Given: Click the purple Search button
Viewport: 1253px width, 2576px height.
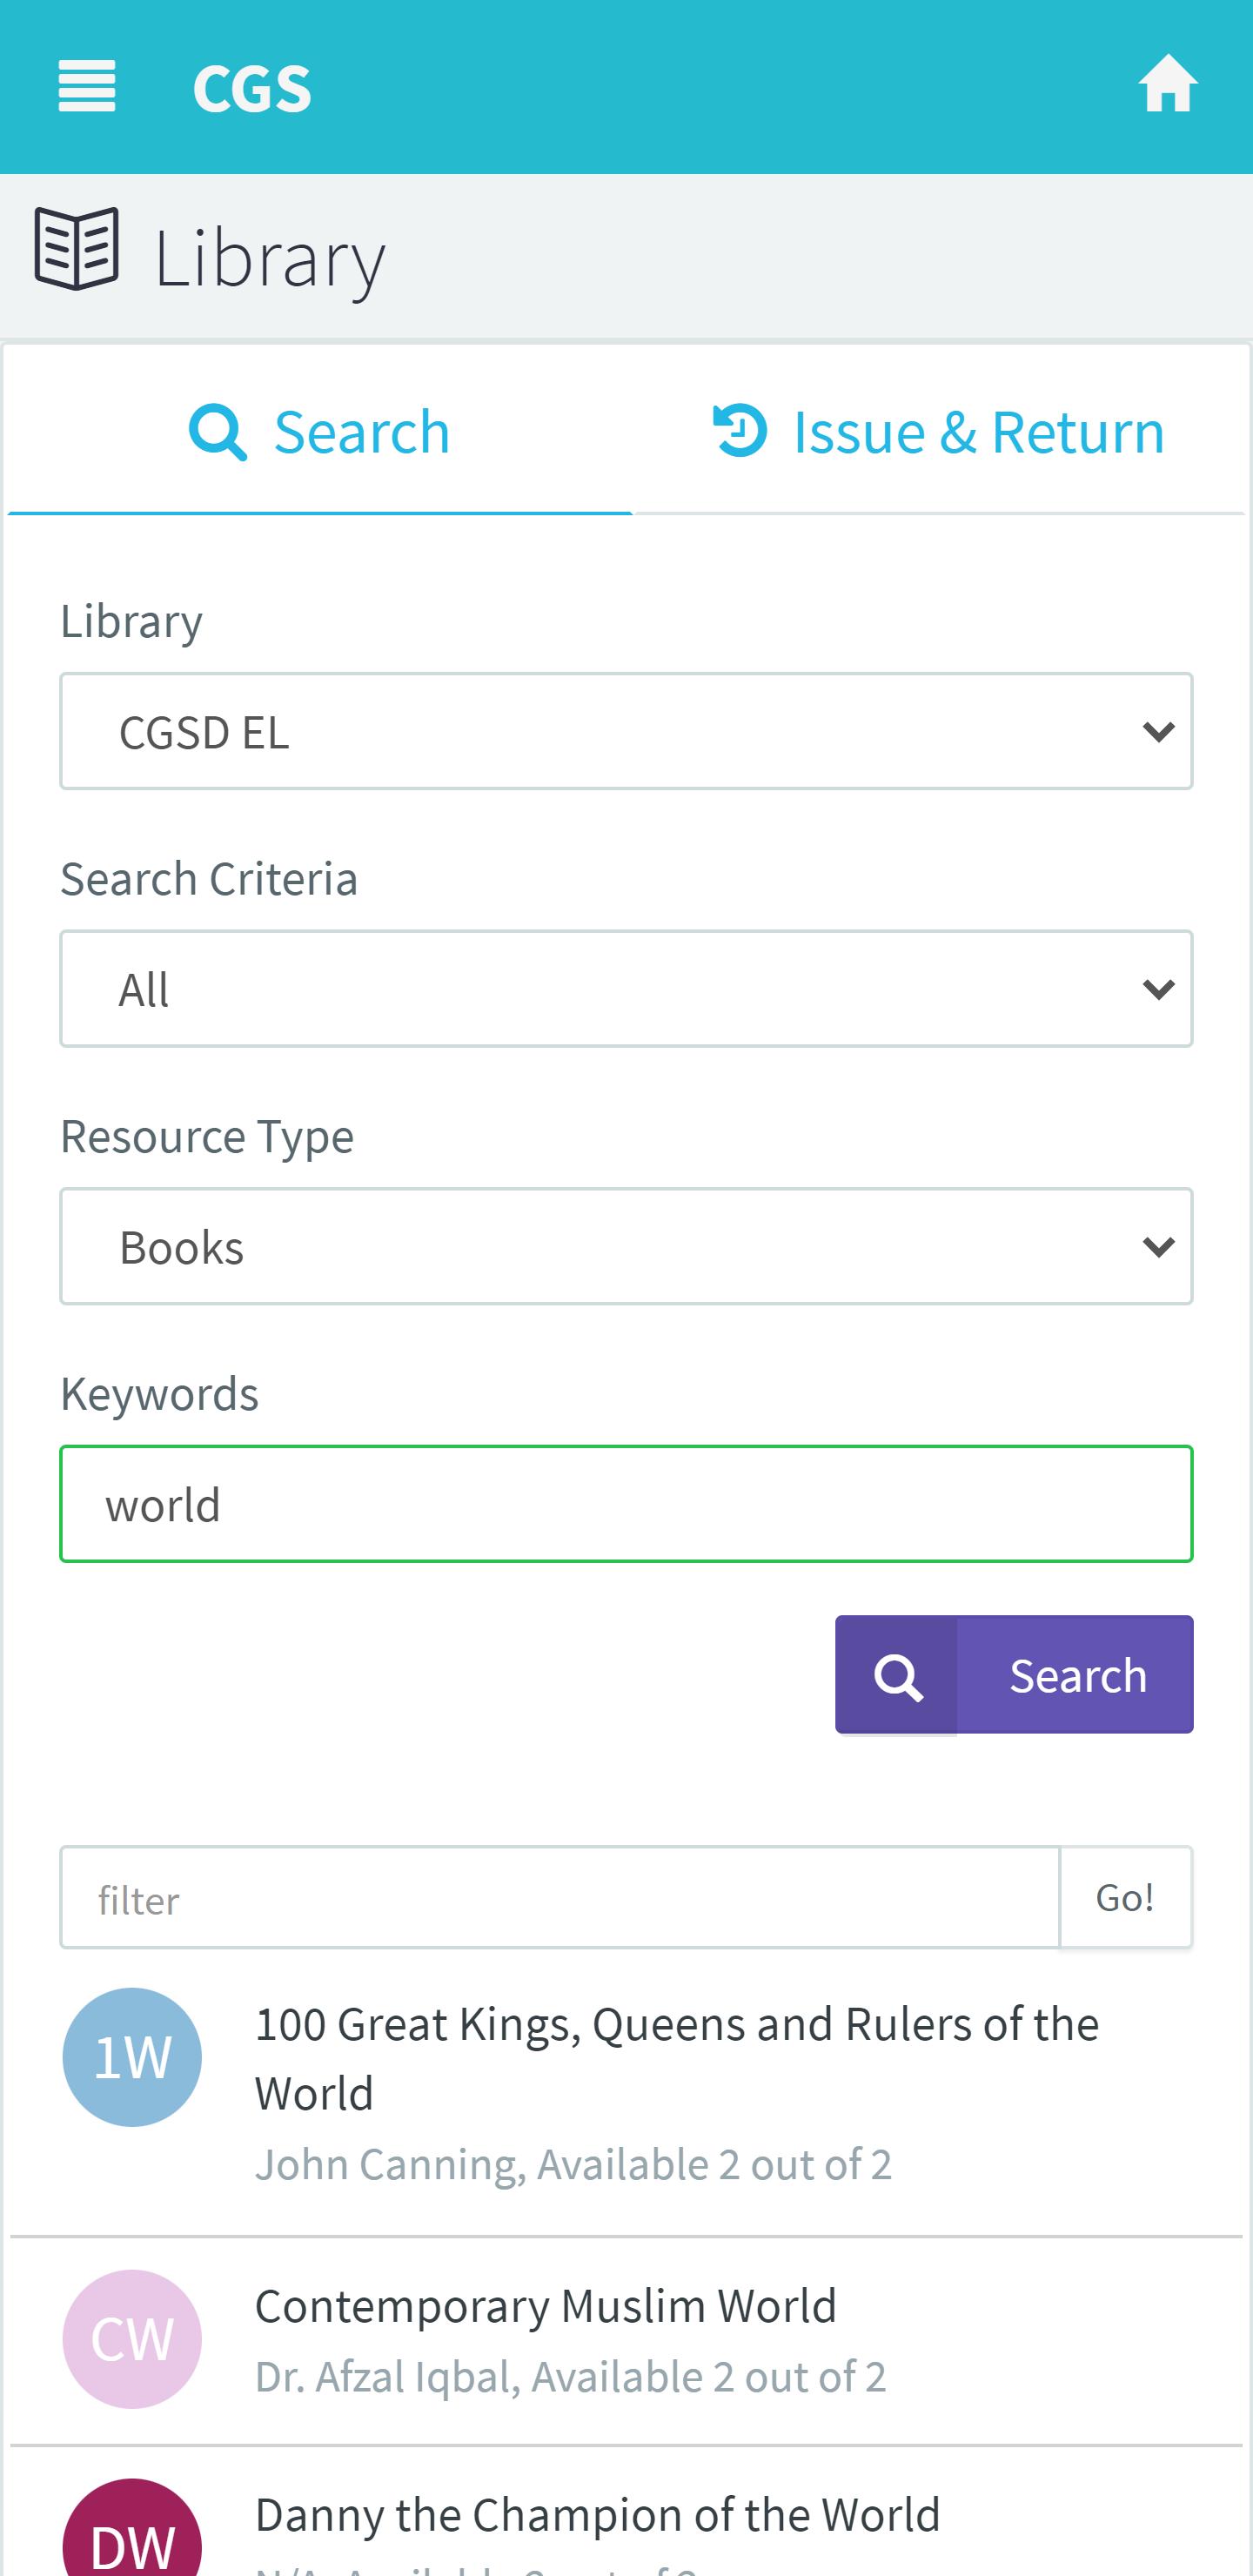Looking at the screenshot, I should pyautogui.click(x=1014, y=1675).
